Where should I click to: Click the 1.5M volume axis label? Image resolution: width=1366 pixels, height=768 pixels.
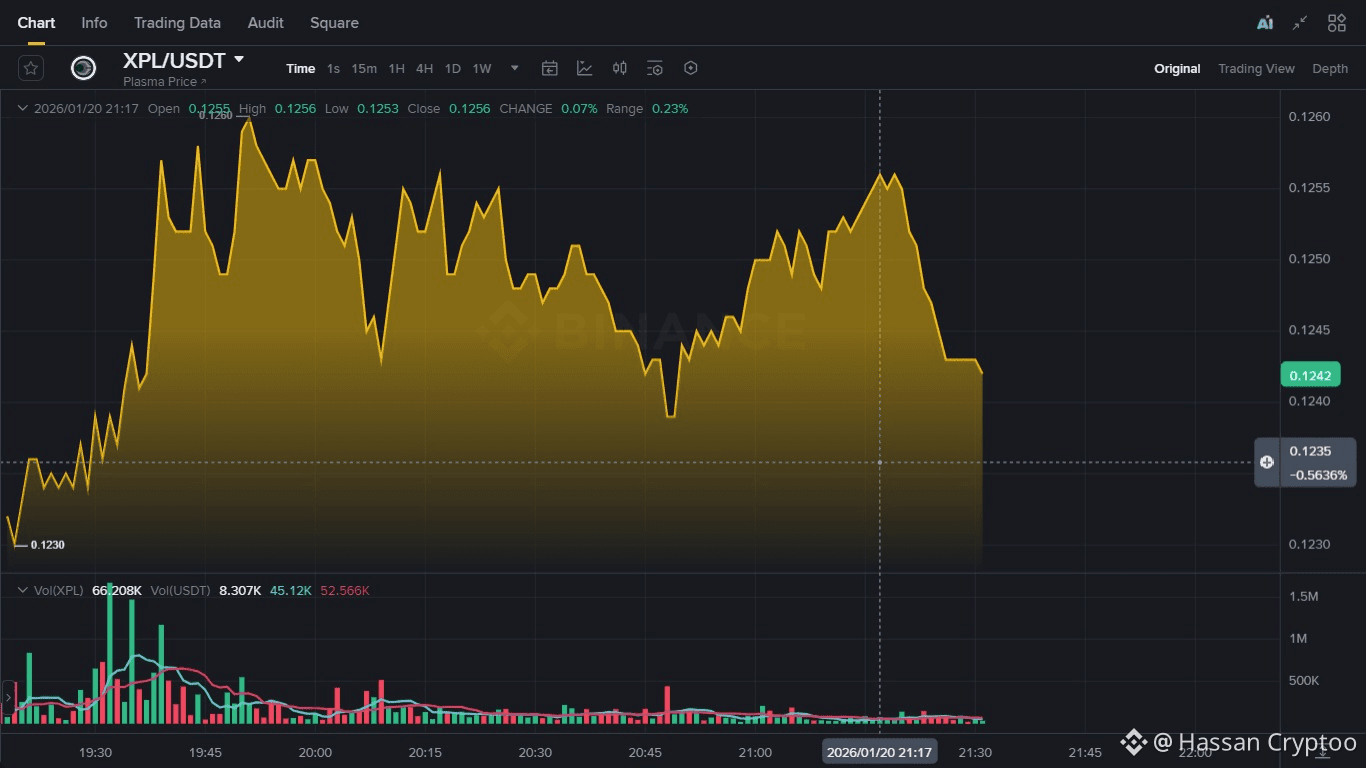tap(1304, 596)
